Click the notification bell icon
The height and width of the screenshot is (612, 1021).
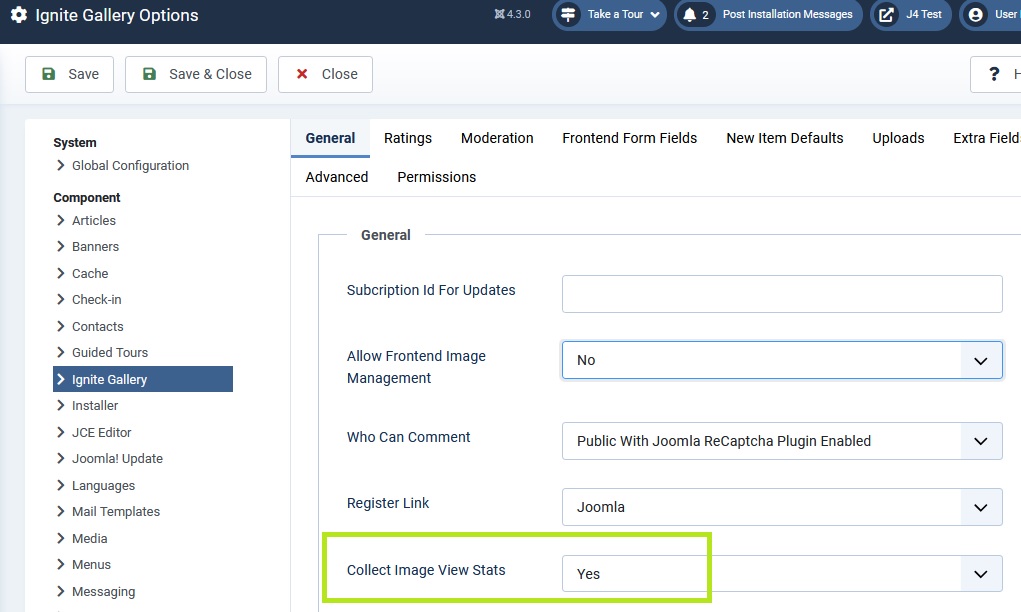(690, 15)
